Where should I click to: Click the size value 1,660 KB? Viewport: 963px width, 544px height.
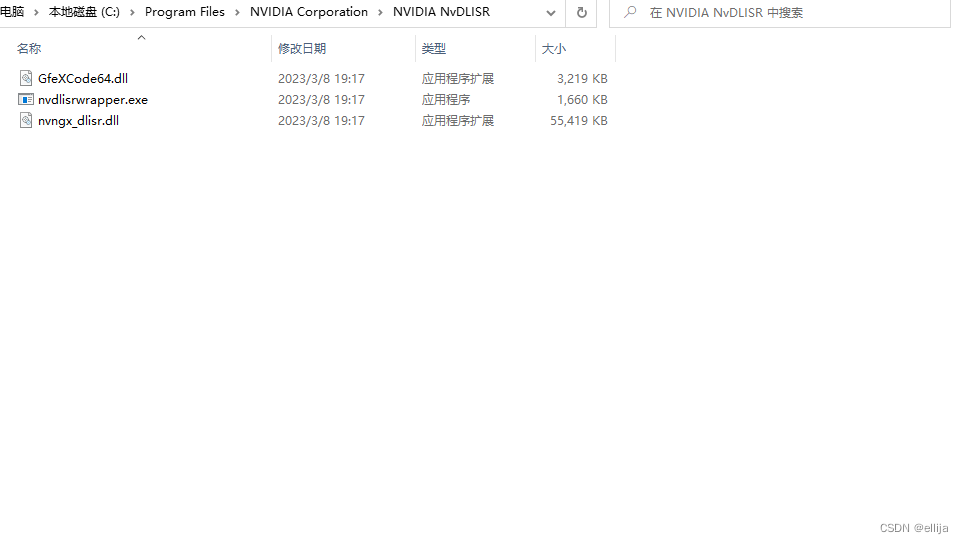[582, 99]
